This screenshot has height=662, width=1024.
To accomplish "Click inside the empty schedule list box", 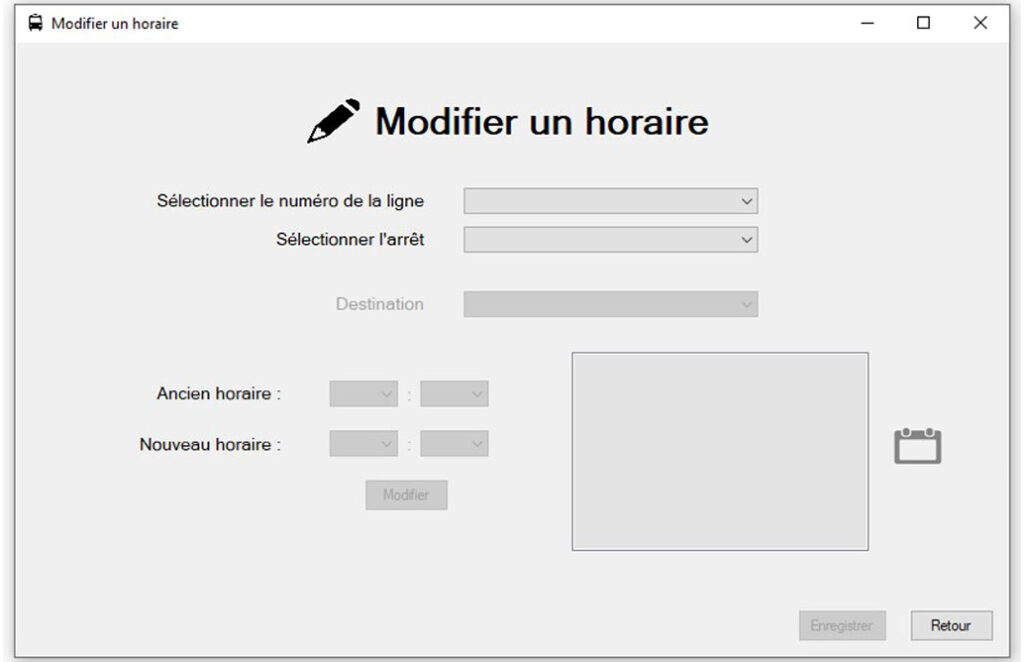I will (720, 452).
